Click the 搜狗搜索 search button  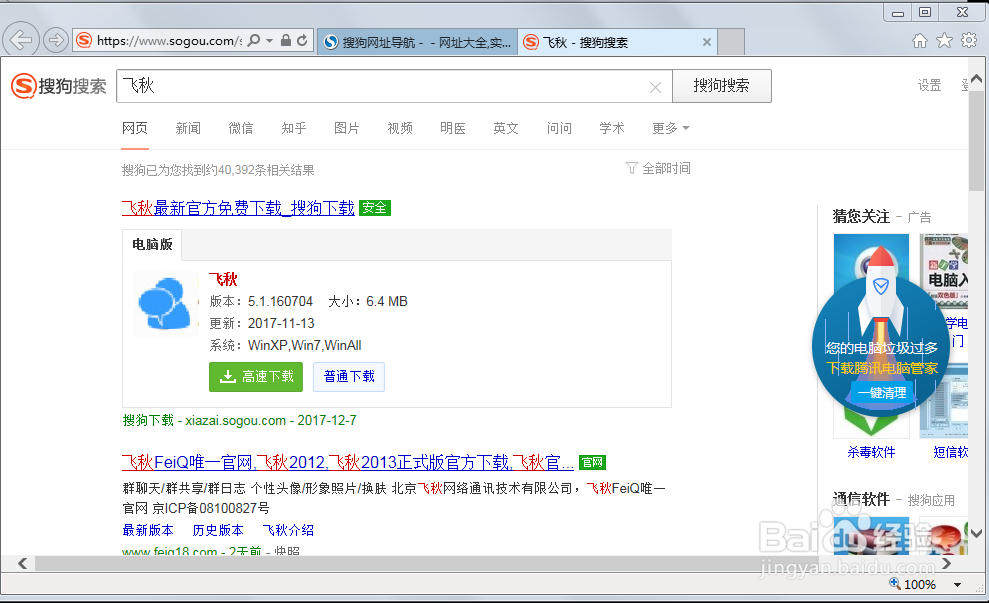point(722,86)
